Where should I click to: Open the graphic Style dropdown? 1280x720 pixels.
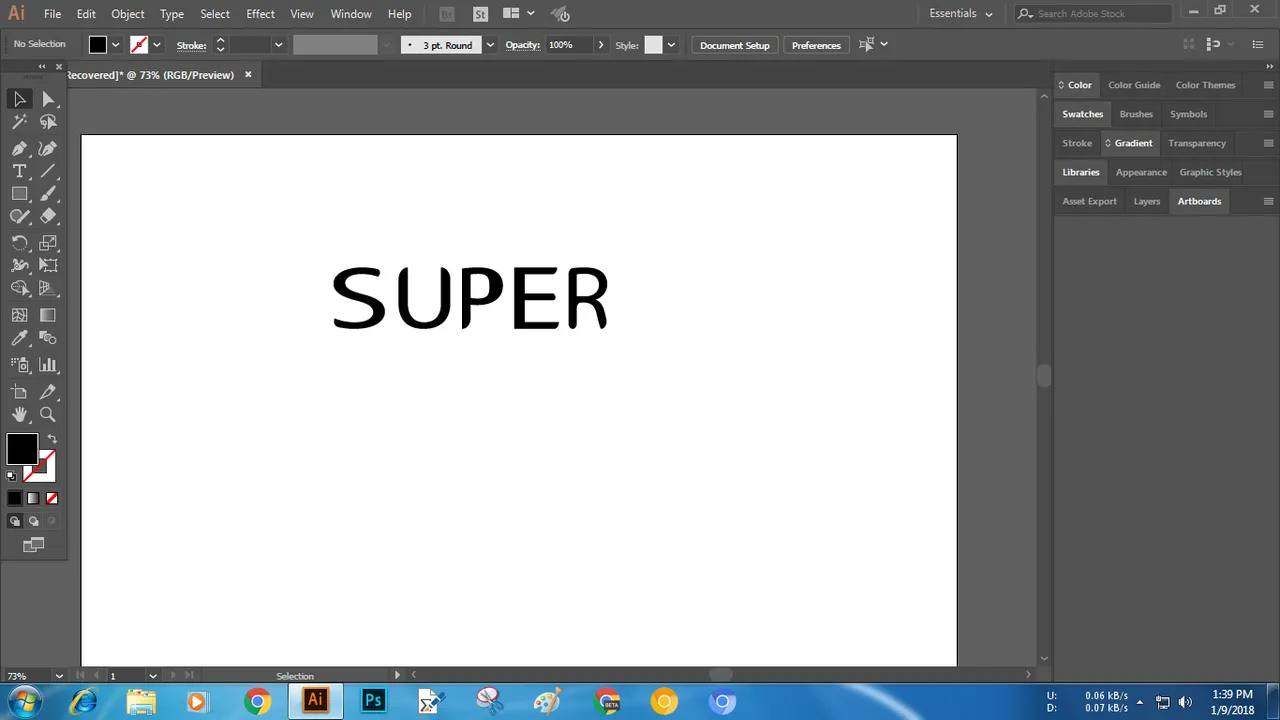(x=671, y=45)
